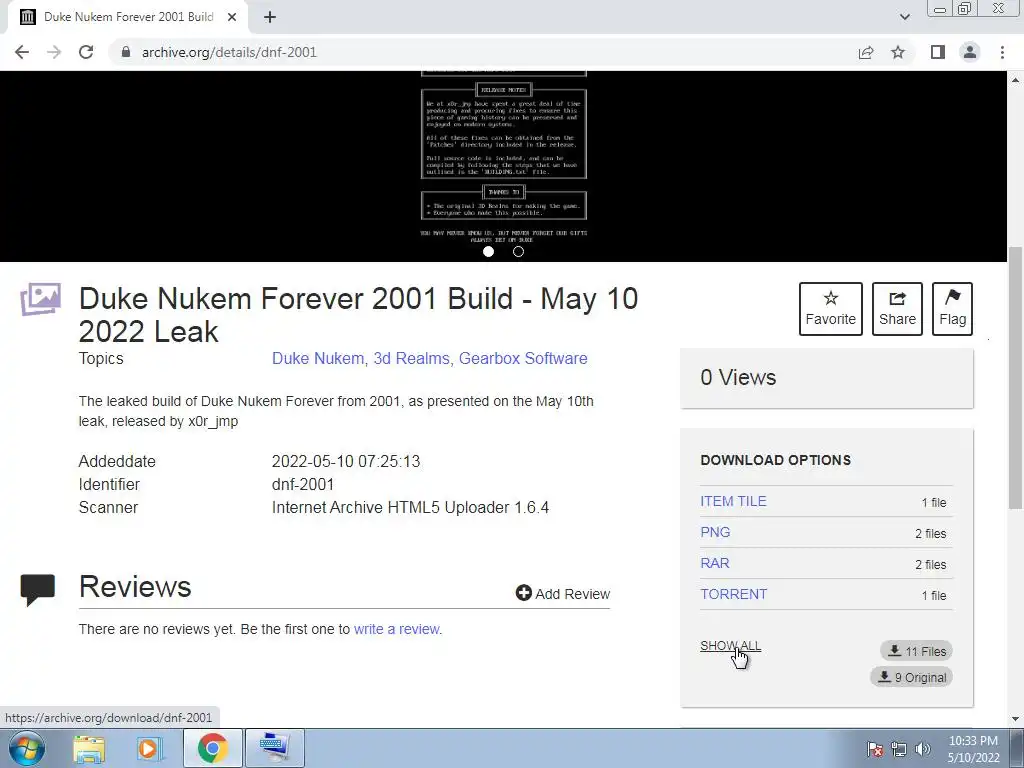Select the Duke Nukem Forever 2001 Build tab
1024x768 pixels.
point(129,17)
